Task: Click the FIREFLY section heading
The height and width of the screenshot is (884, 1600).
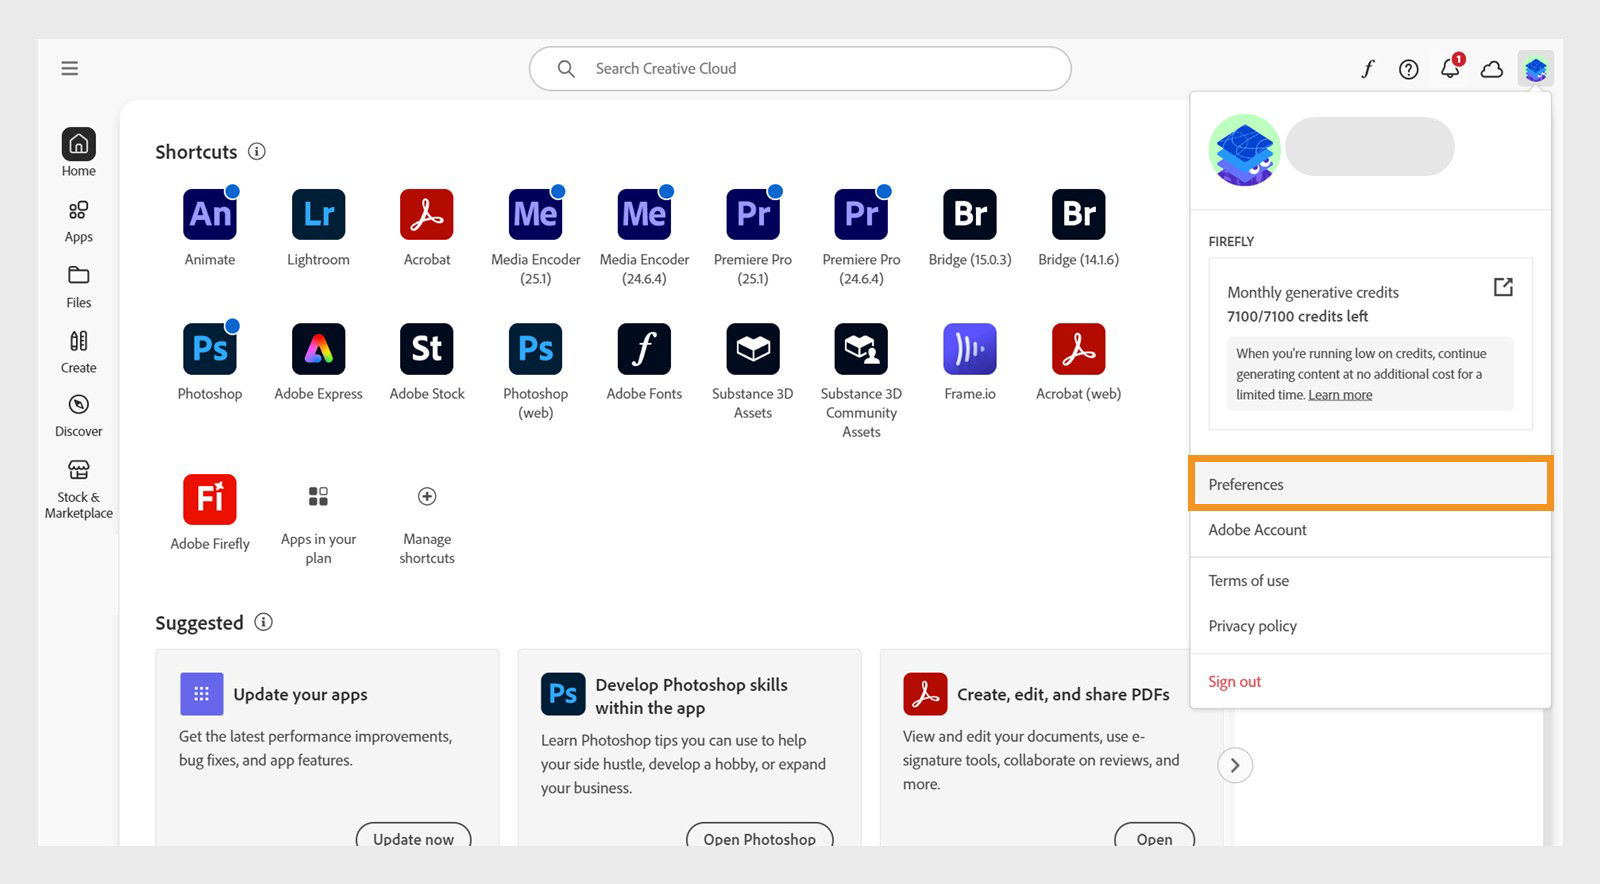Action: [1231, 242]
